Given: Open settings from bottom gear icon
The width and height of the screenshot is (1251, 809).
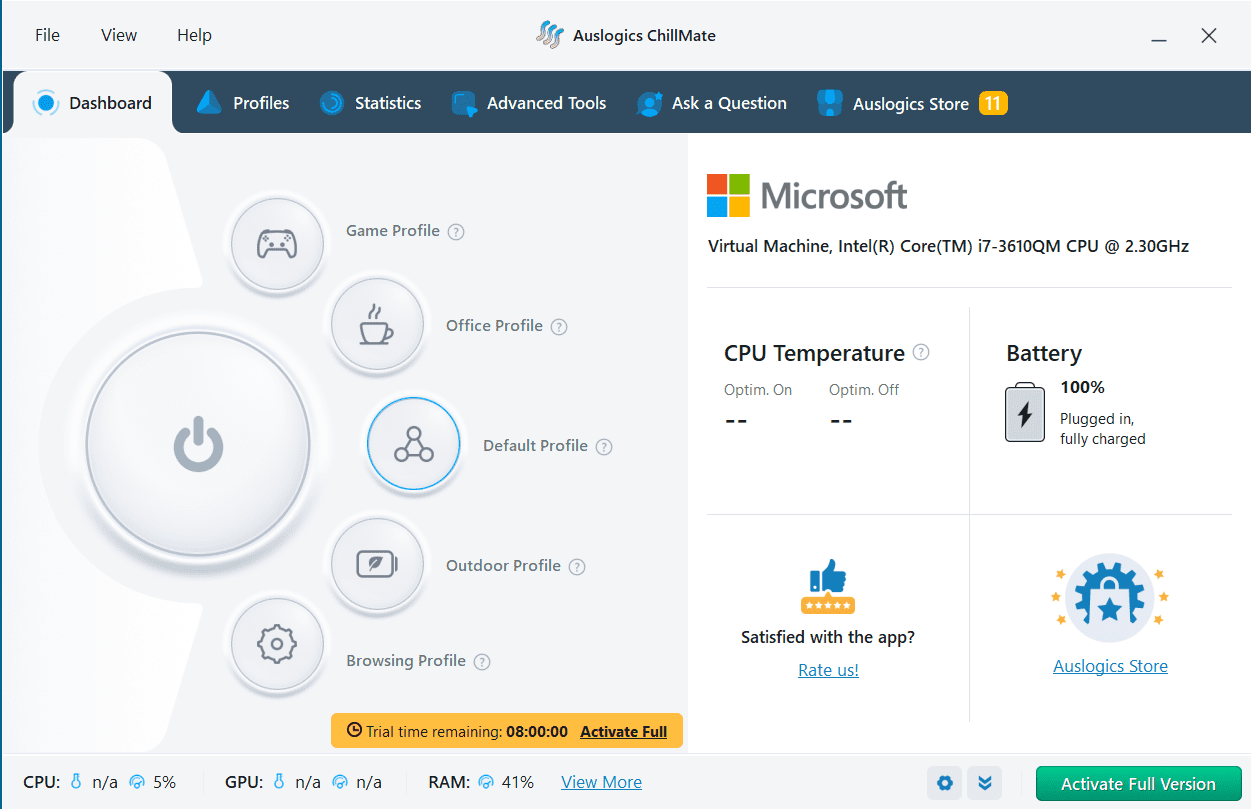Looking at the screenshot, I should 945,783.
